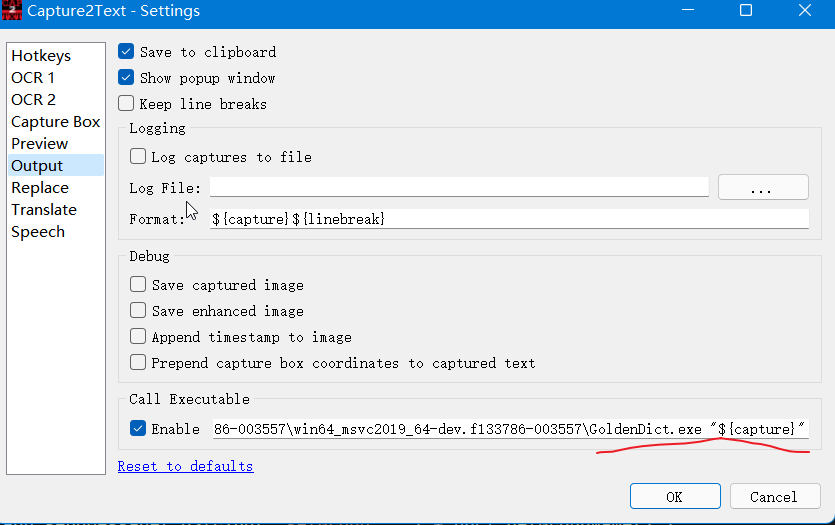Switch to OCR 1 settings

click(56, 78)
